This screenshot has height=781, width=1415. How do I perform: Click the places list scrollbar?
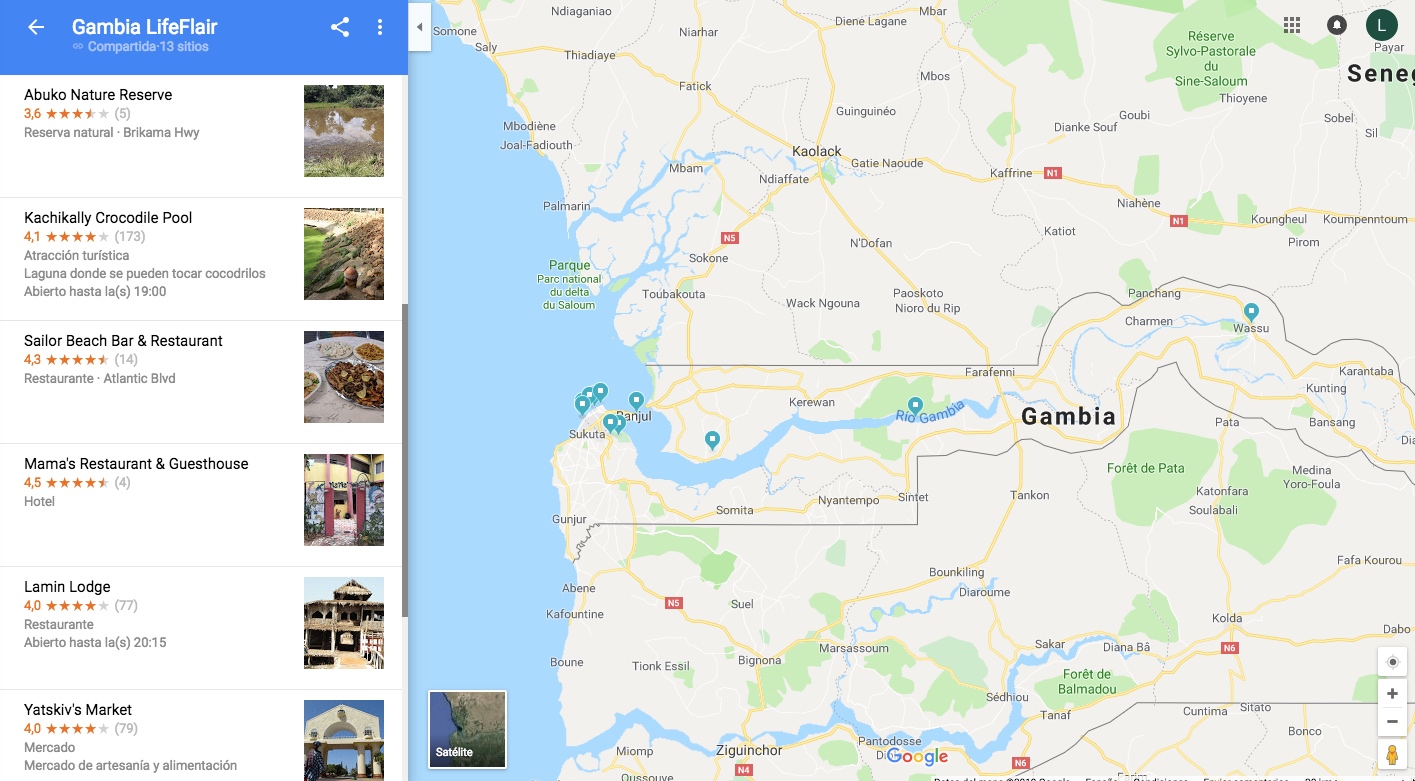(x=405, y=460)
